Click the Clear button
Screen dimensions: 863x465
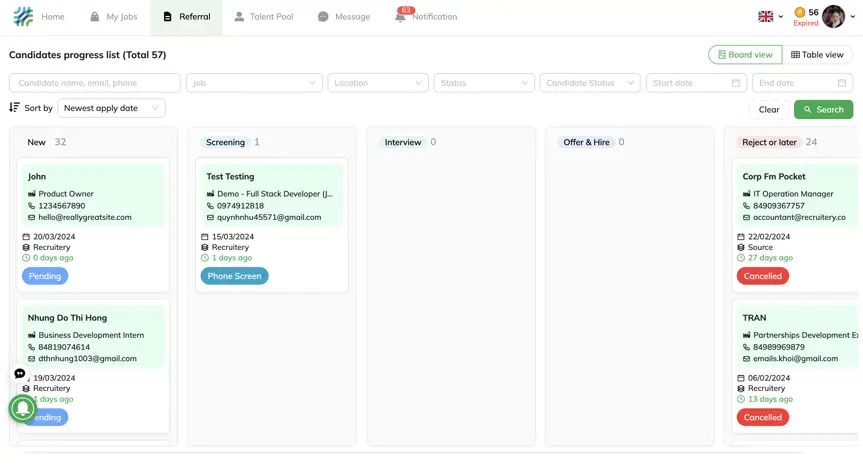coord(769,110)
